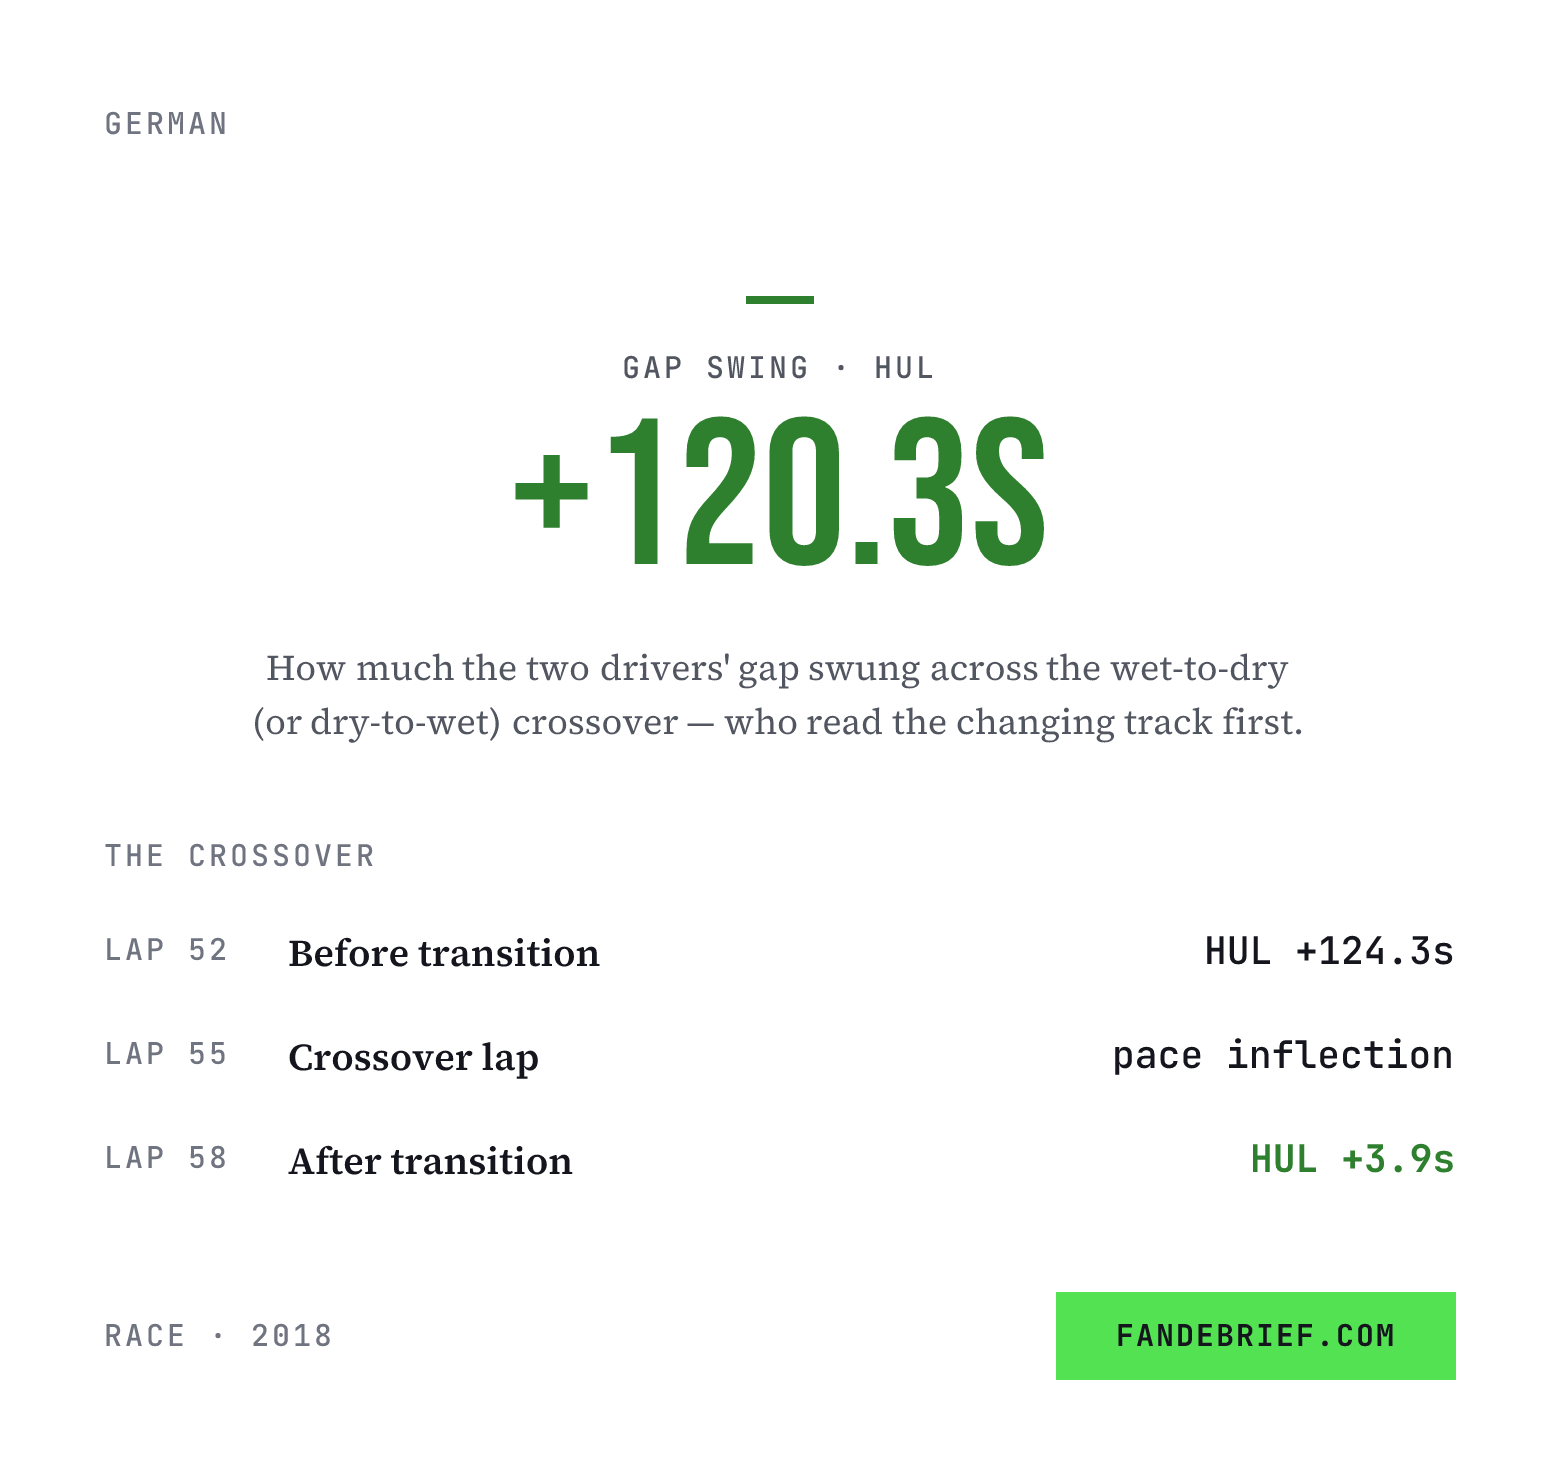Click the gap swing description paragraph
The image size is (1560, 1484).
pyautogui.click(x=778, y=694)
